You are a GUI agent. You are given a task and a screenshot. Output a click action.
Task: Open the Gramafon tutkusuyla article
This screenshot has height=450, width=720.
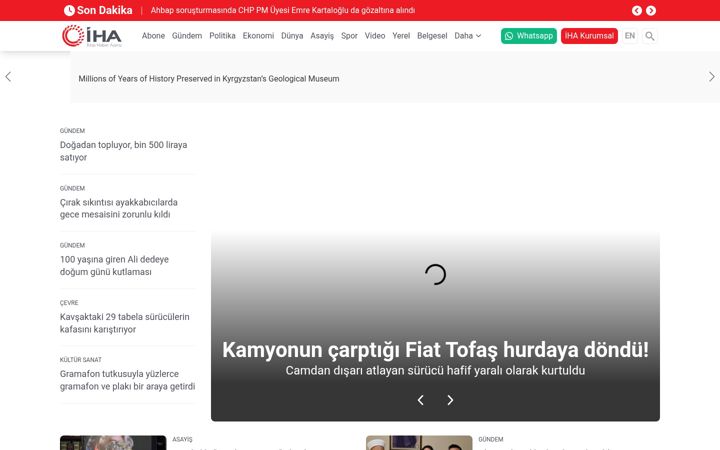[127, 380]
